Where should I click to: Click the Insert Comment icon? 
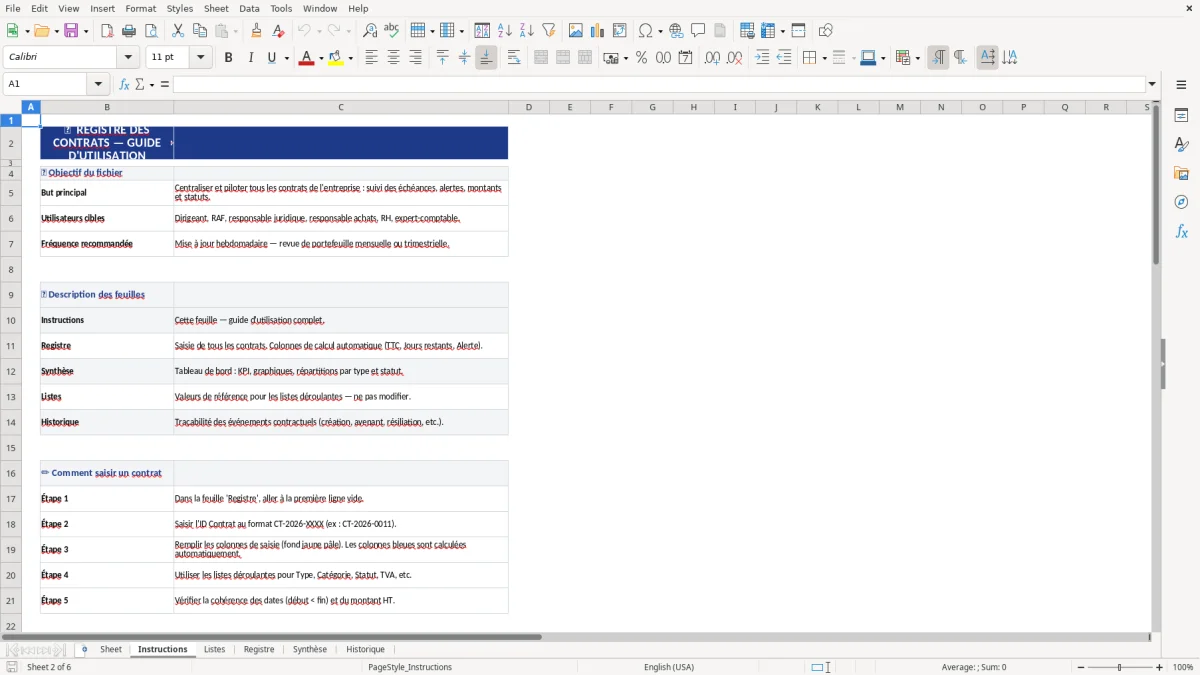698,31
